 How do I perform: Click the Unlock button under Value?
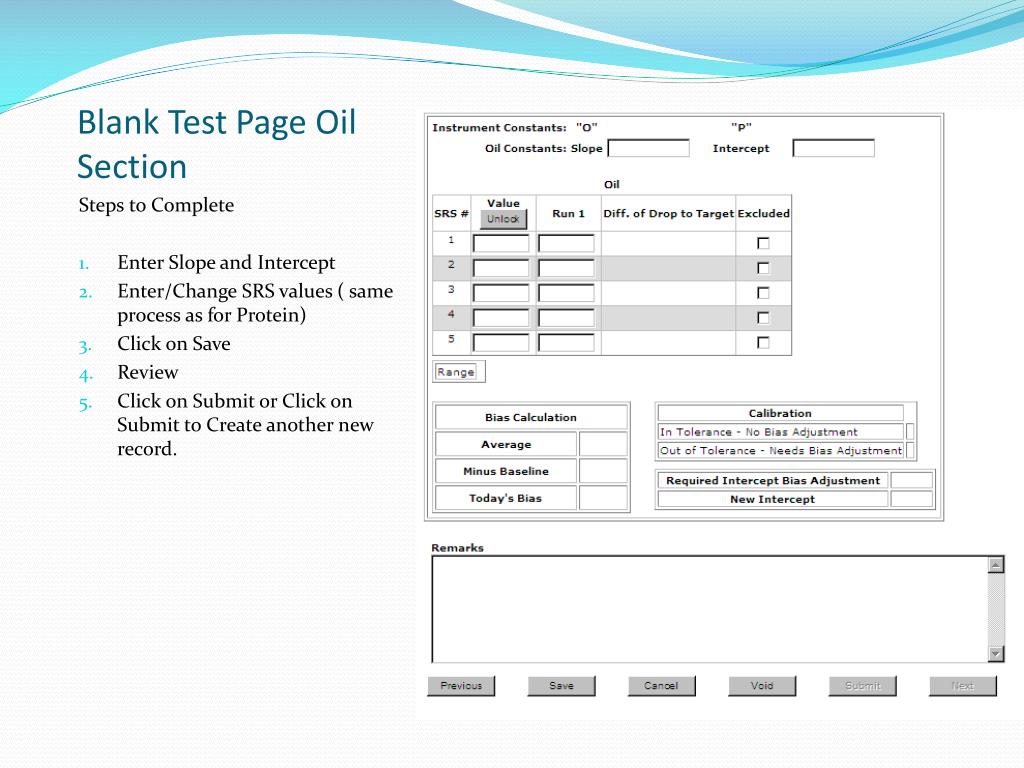(503, 219)
